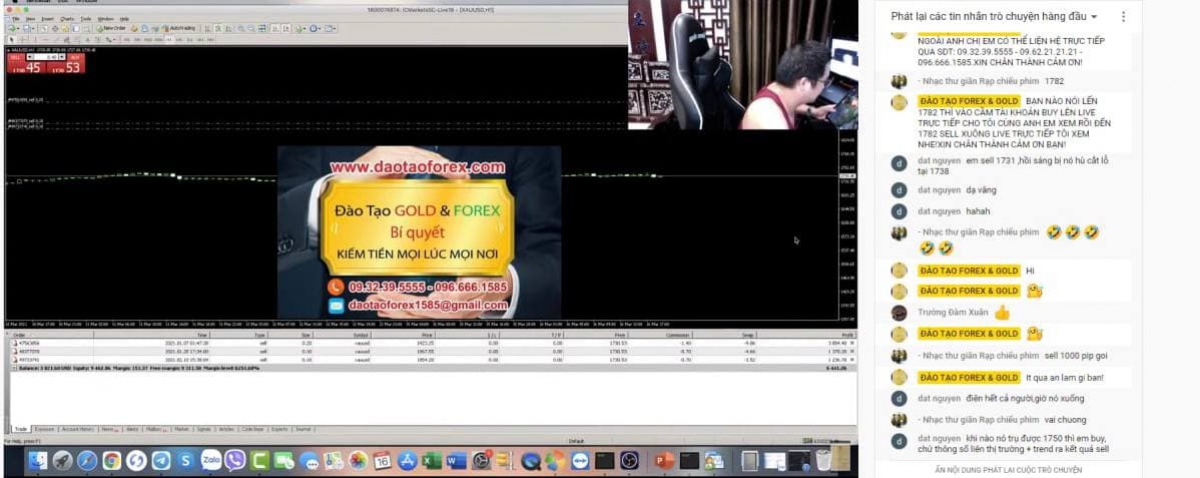
Task: Open the View menu
Action: [x=30, y=19]
